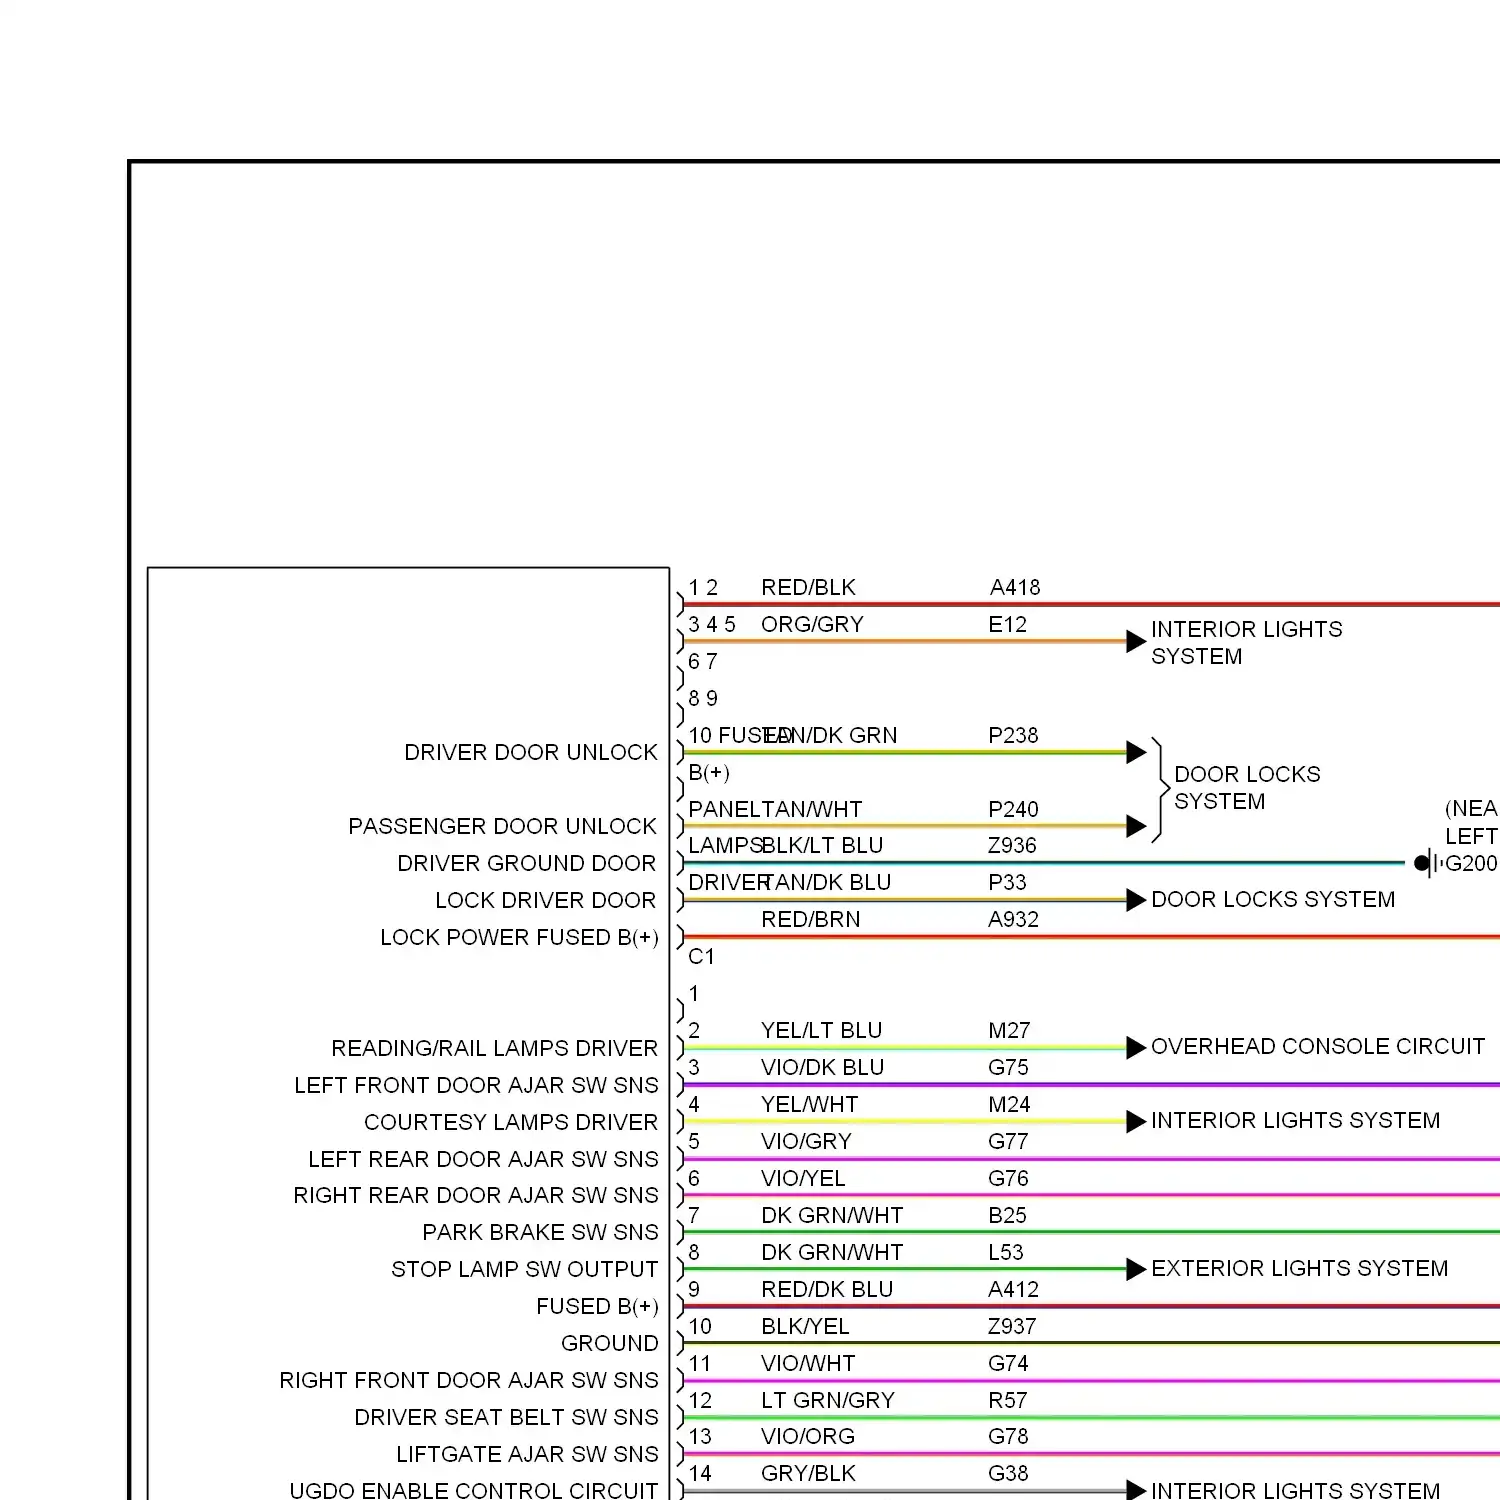The width and height of the screenshot is (1500, 1500).
Task: Click EXTERIOR LIGHTS SYSTEM destination
Action: click(x=1300, y=1269)
